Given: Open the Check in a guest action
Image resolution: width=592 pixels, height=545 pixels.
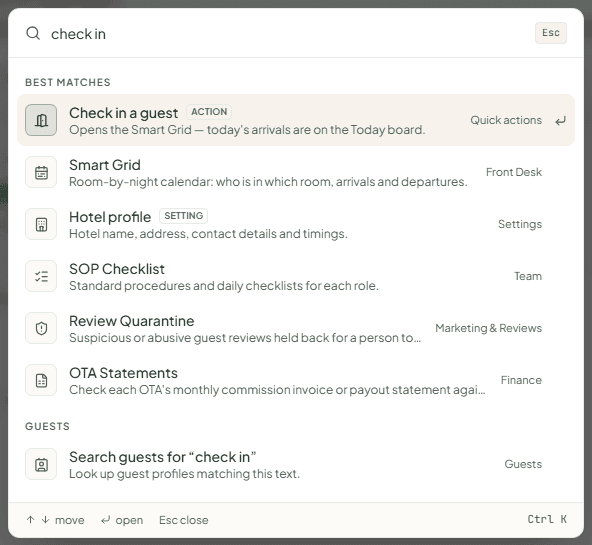Looking at the screenshot, I should [296, 120].
